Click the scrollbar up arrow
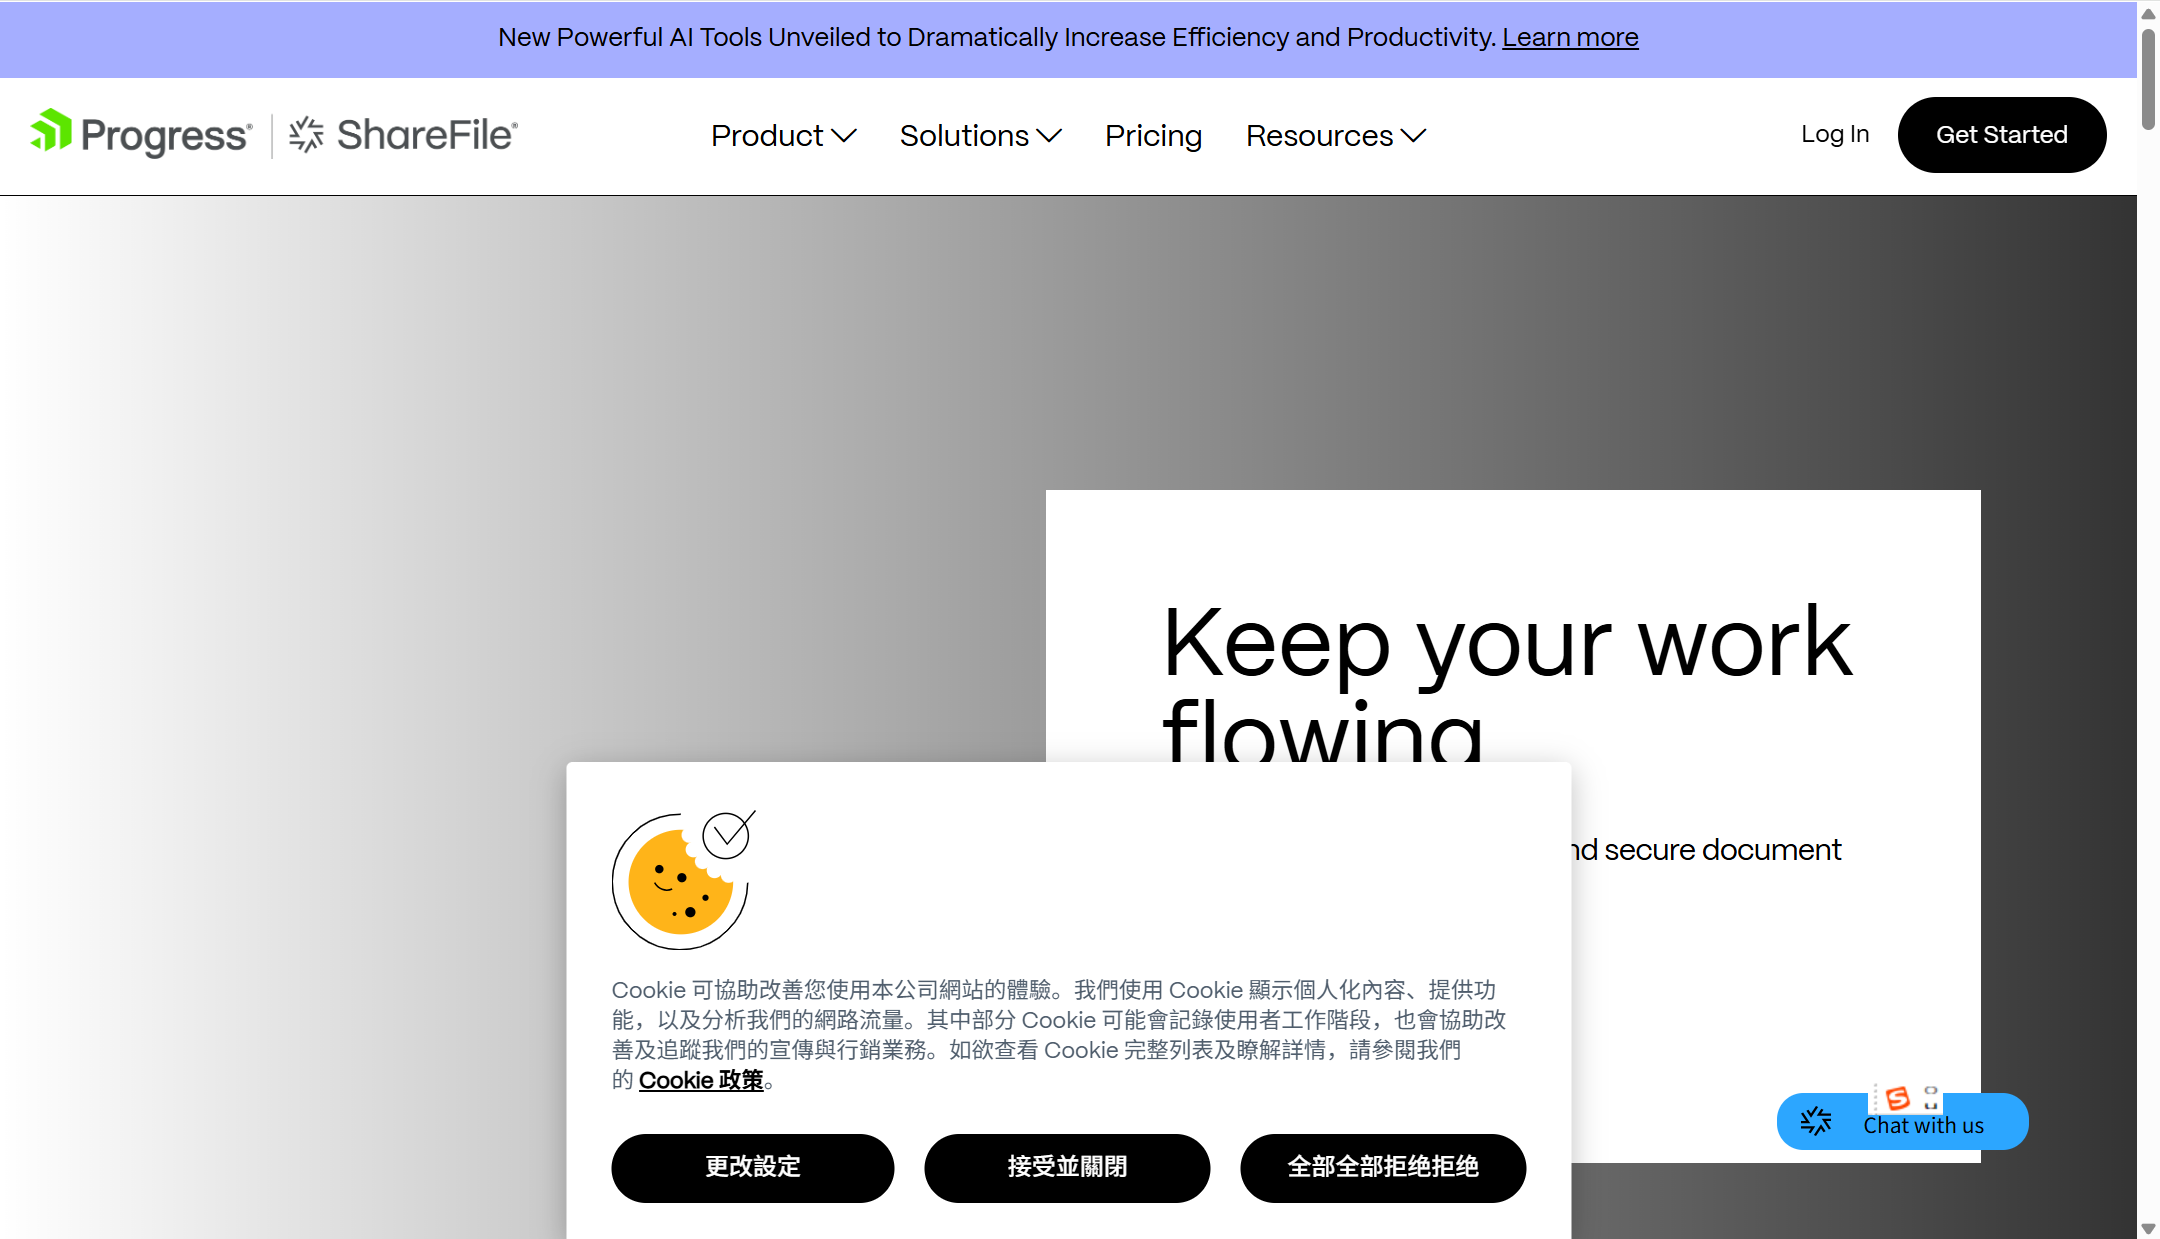Screen dimensions: 2160x1239 pyautogui.click(x=2148, y=13)
